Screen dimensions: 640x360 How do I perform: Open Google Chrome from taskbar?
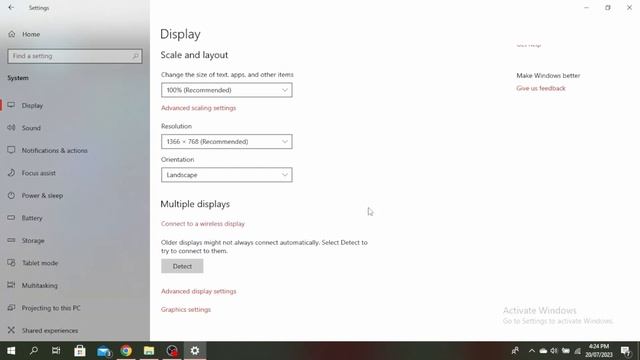(x=126, y=351)
